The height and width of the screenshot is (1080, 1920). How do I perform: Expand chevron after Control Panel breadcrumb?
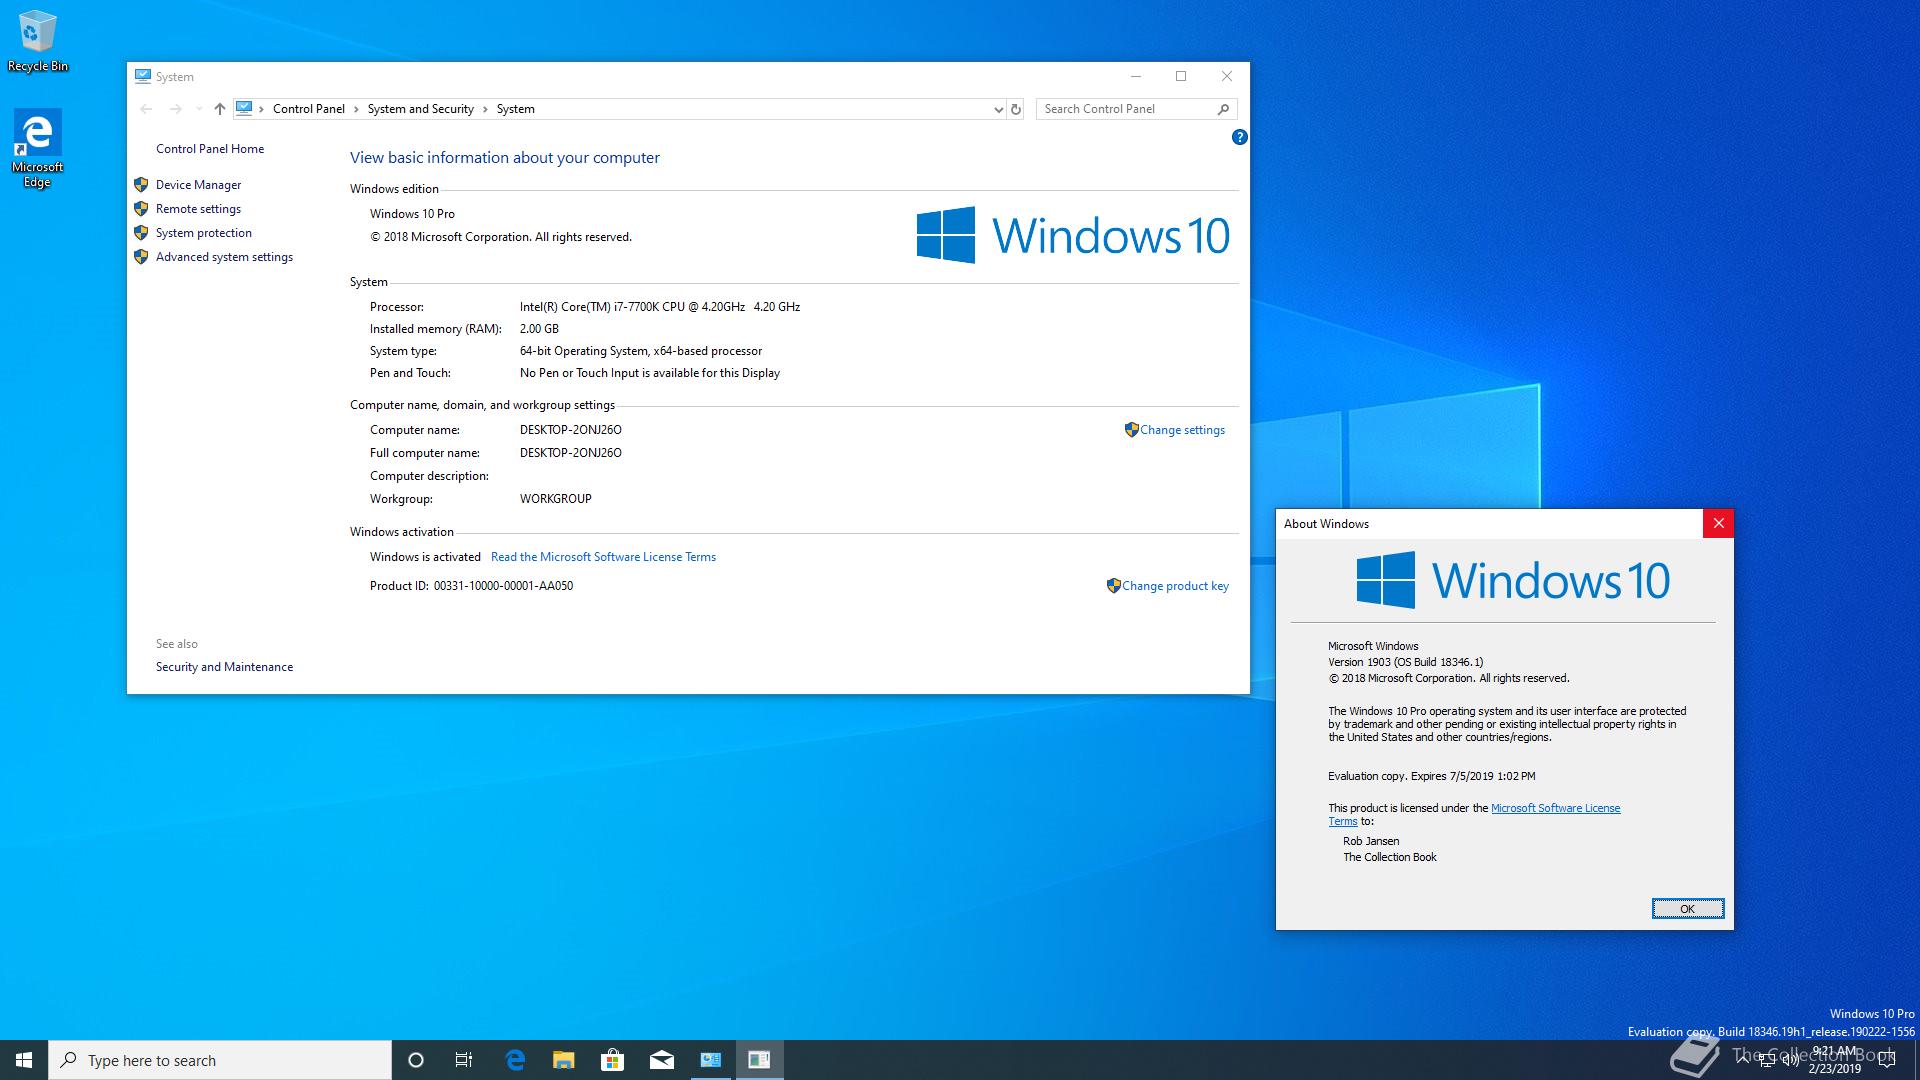click(x=356, y=109)
